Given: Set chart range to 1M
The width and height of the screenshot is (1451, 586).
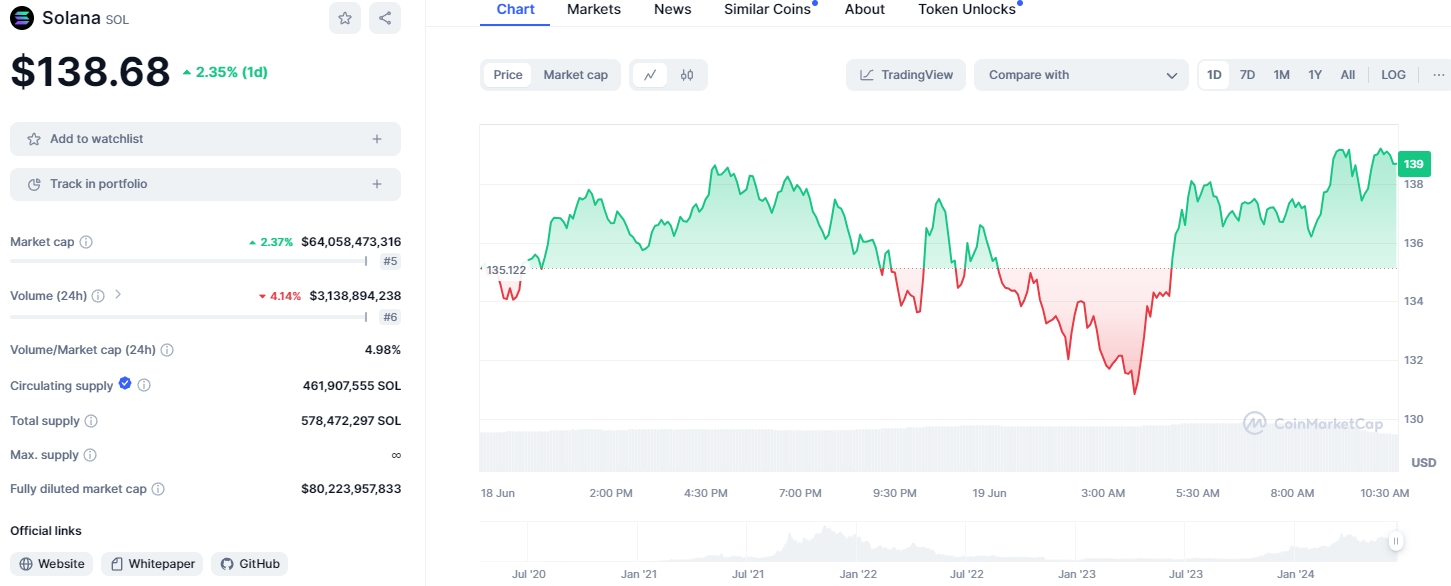Looking at the screenshot, I should click(x=1281, y=75).
